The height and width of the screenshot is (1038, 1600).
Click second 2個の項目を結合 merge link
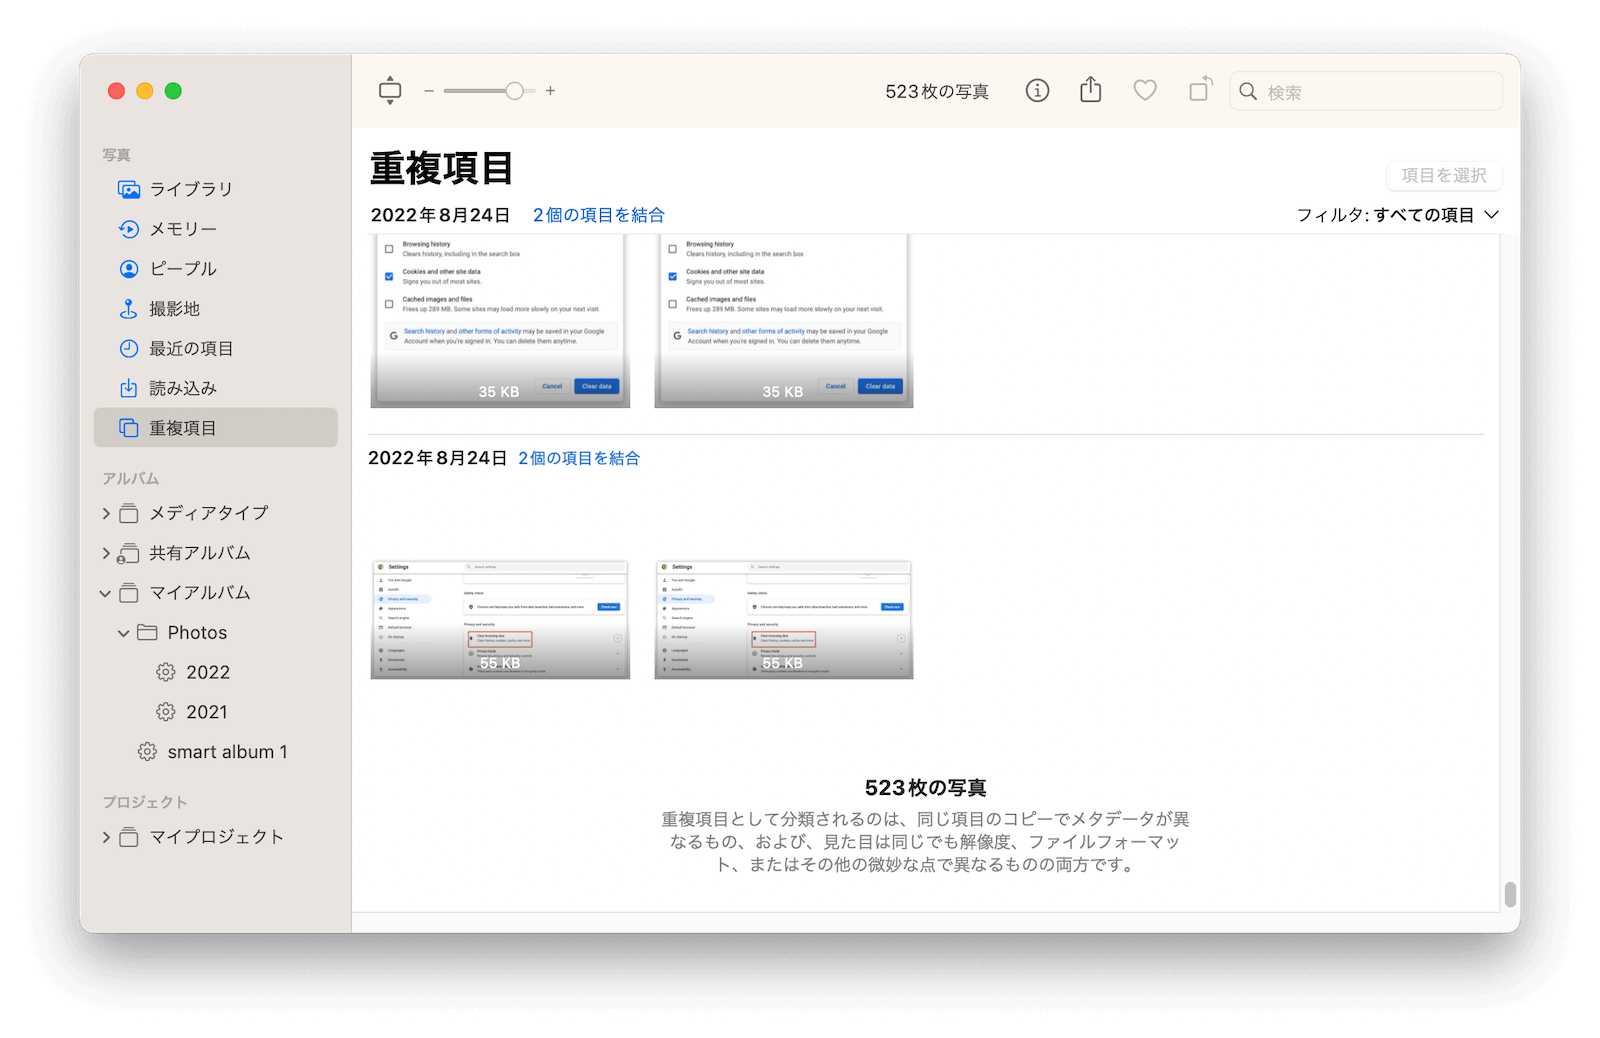click(x=579, y=458)
